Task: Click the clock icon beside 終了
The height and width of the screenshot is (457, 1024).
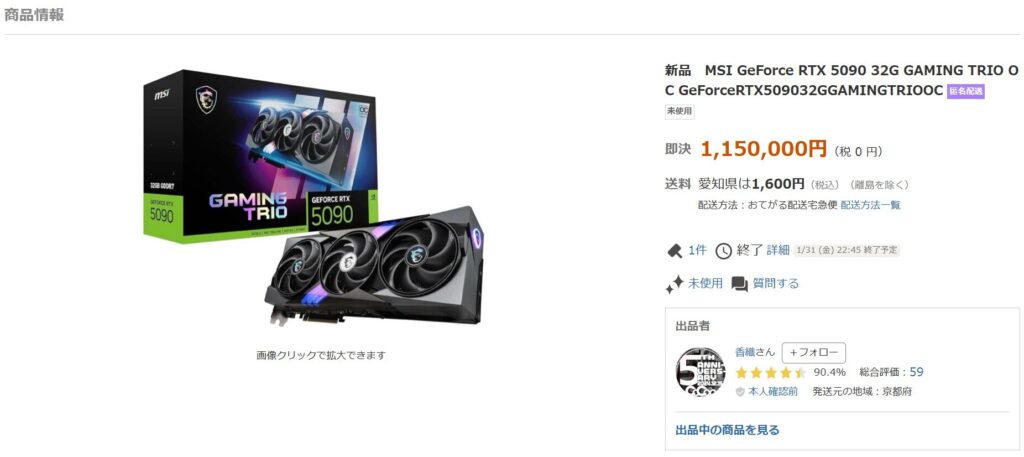Action: click(724, 251)
